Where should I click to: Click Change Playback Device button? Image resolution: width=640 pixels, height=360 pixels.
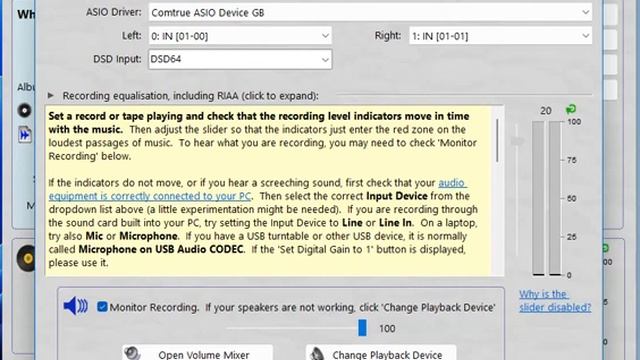[x=381, y=353]
